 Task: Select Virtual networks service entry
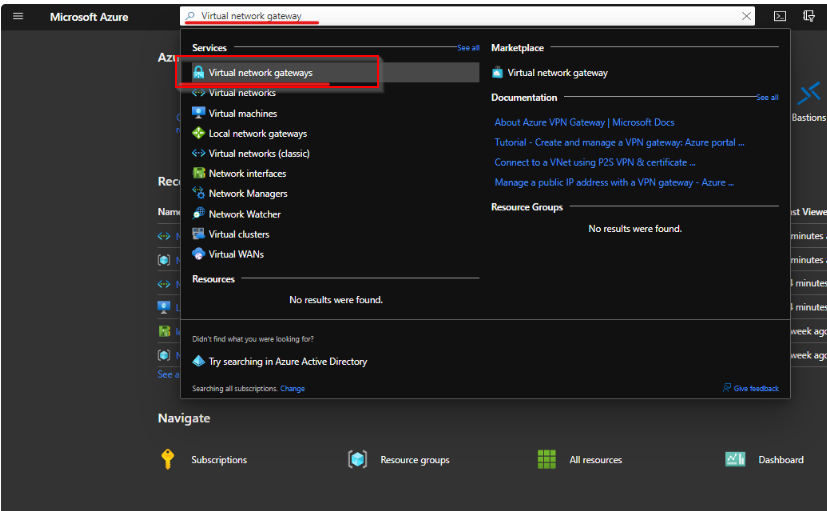(242, 93)
